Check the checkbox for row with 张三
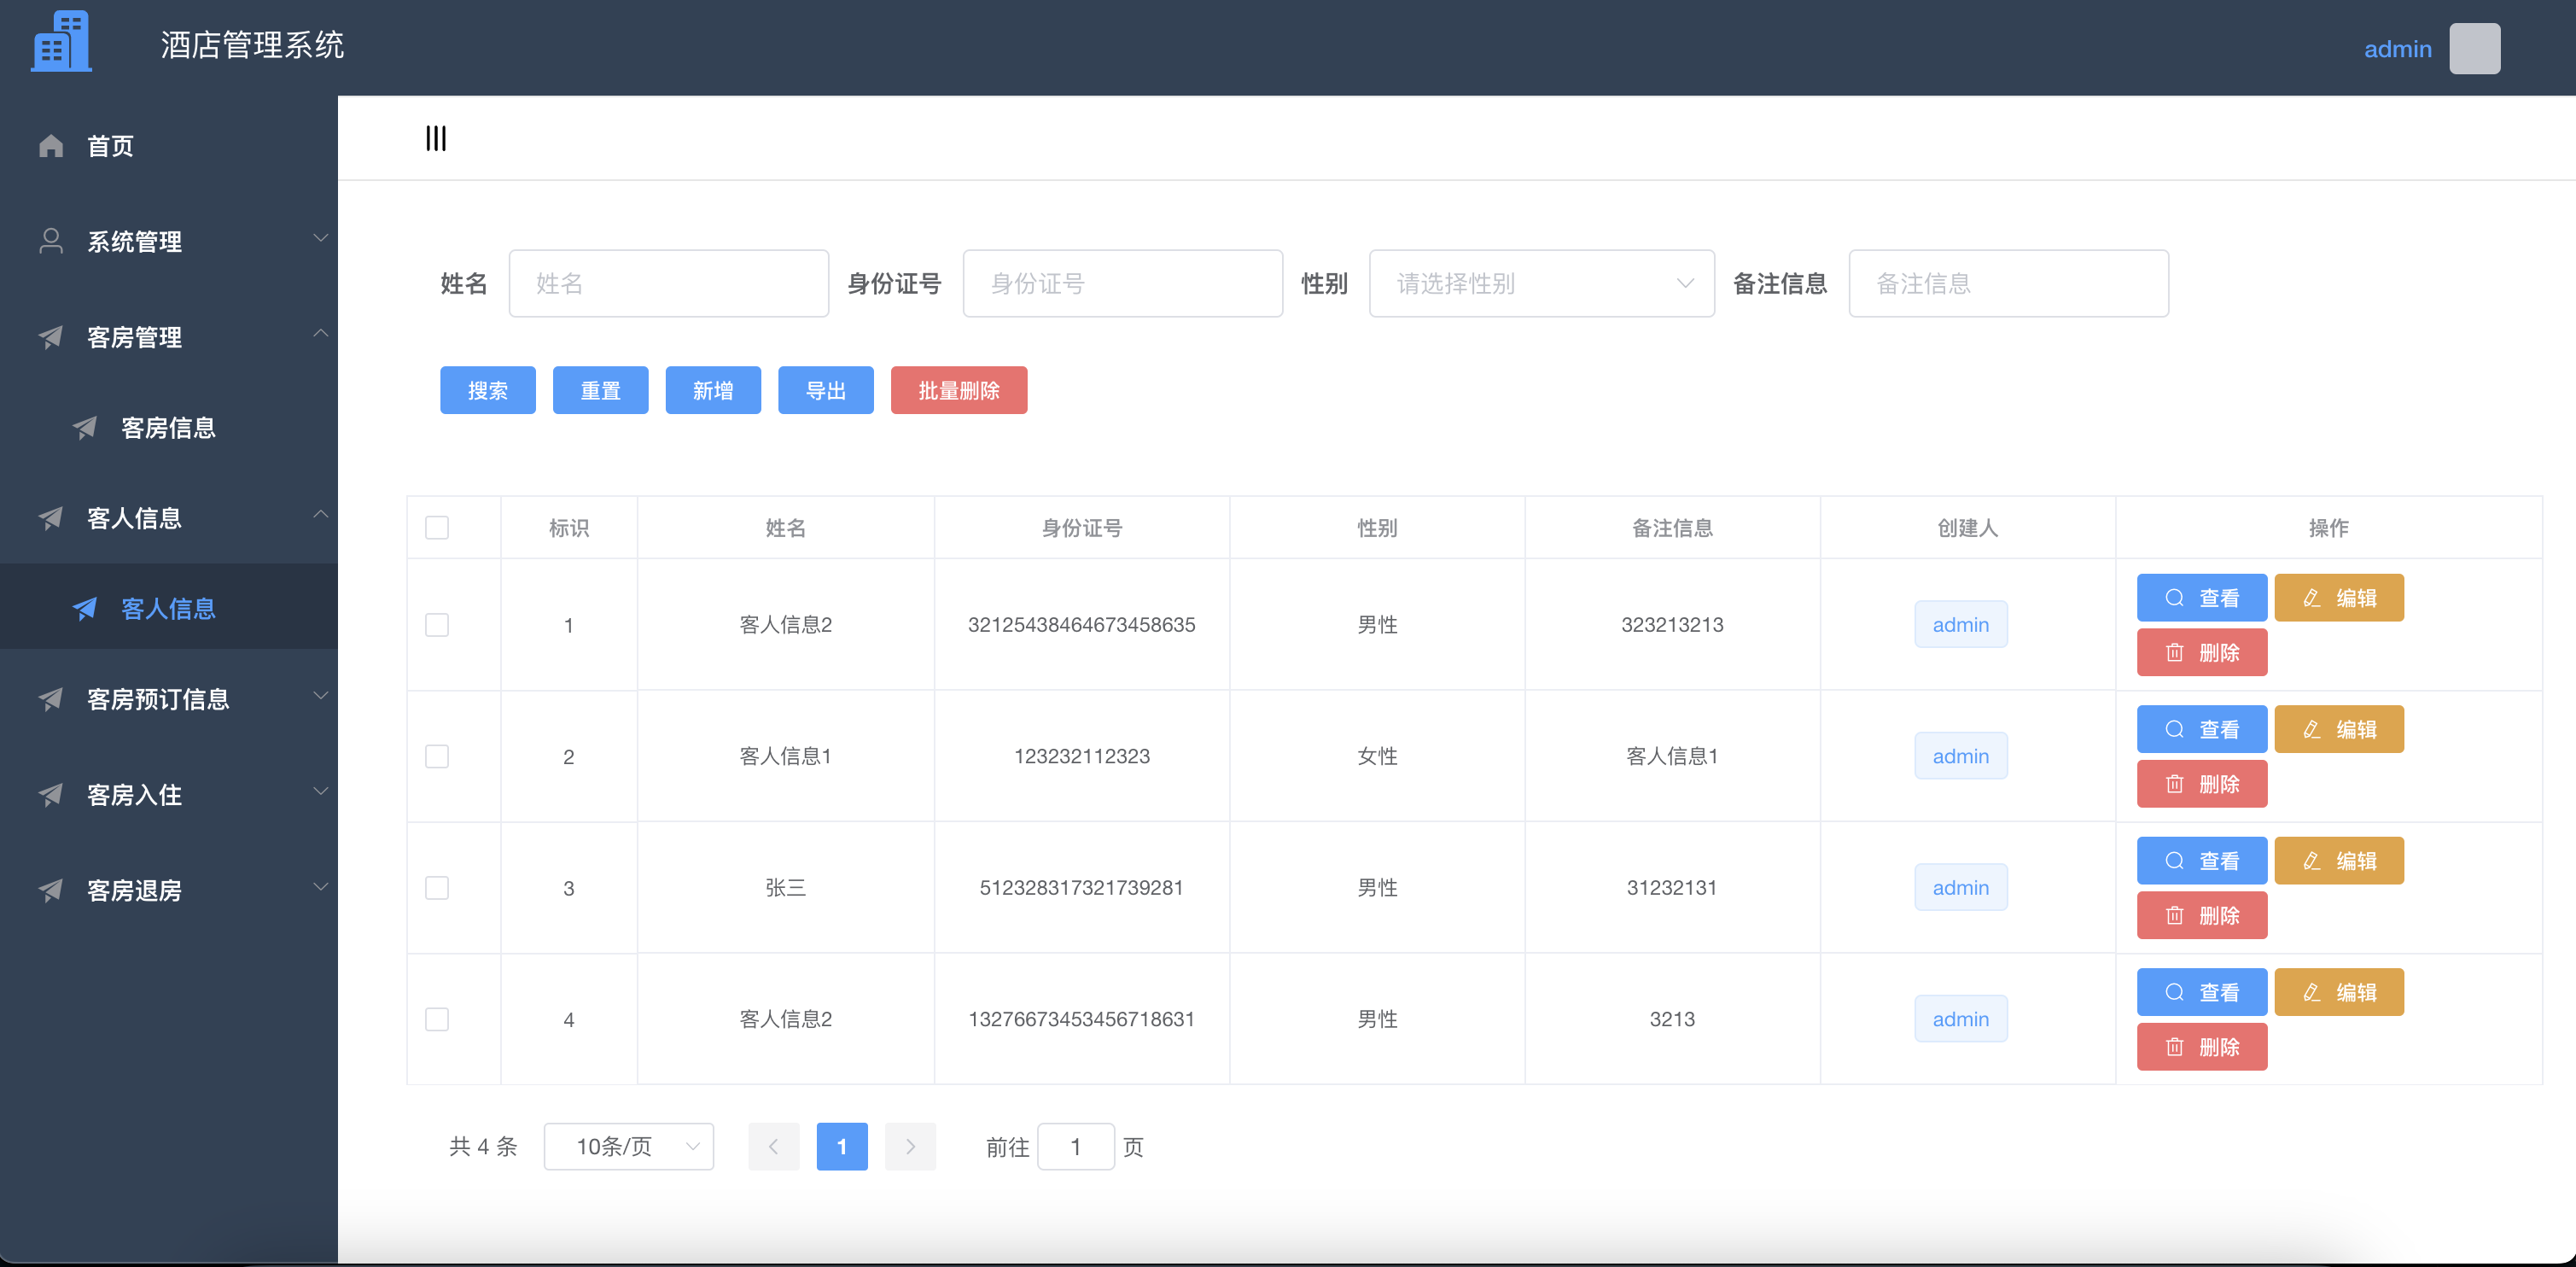The height and width of the screenshot is (1267, 2576). pyautogui.click(x=437, y=887)
